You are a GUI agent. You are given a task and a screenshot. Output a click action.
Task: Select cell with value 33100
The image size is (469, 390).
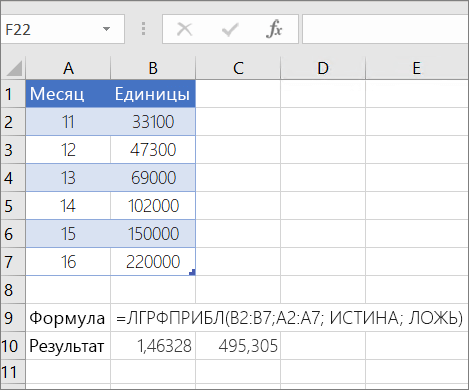pos(153,121)
